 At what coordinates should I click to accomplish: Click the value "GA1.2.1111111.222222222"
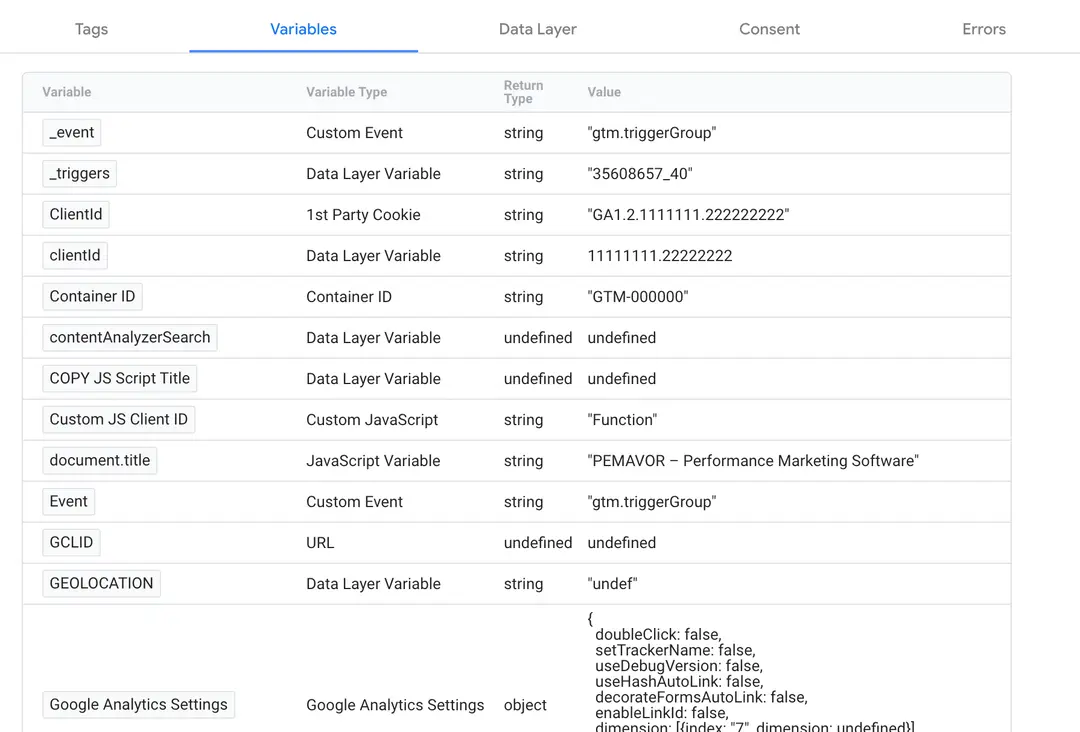(688, 215)
